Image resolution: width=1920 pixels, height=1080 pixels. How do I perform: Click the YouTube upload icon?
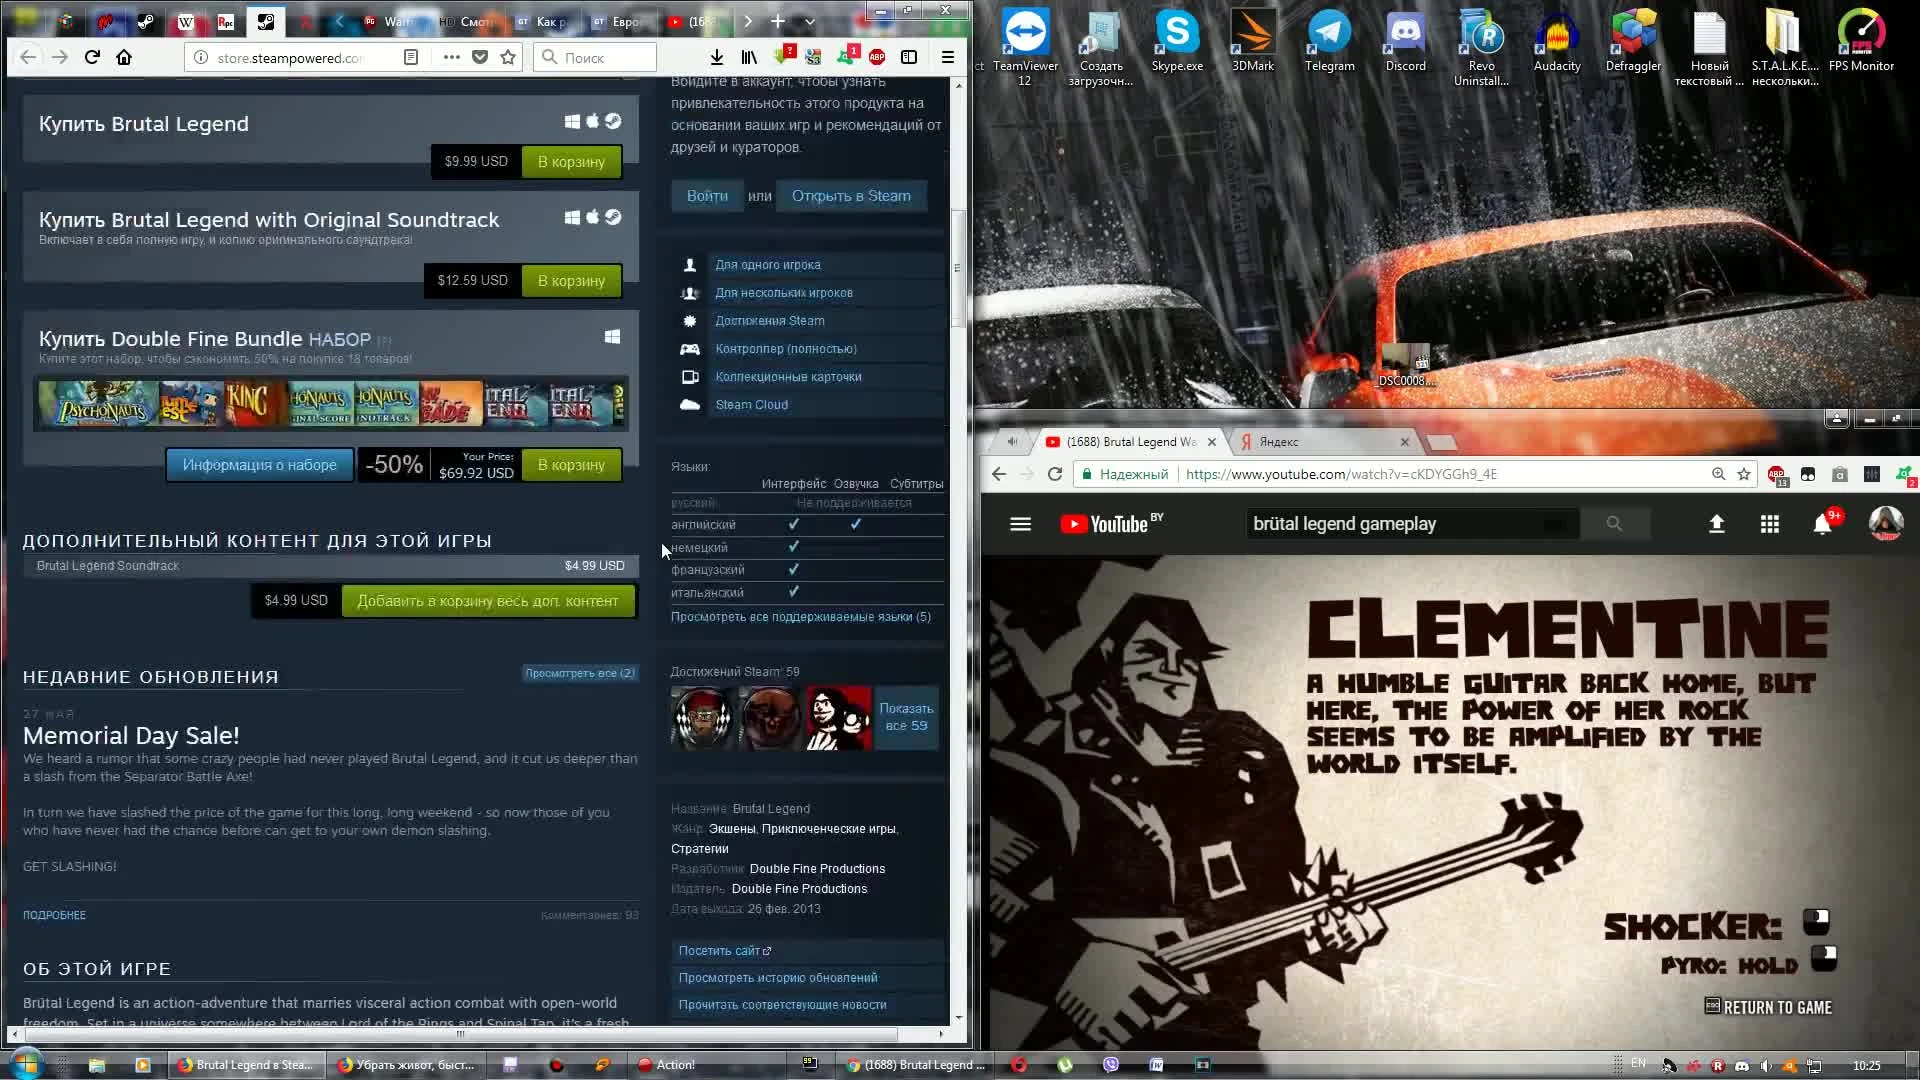click(x=1716, y=523)
